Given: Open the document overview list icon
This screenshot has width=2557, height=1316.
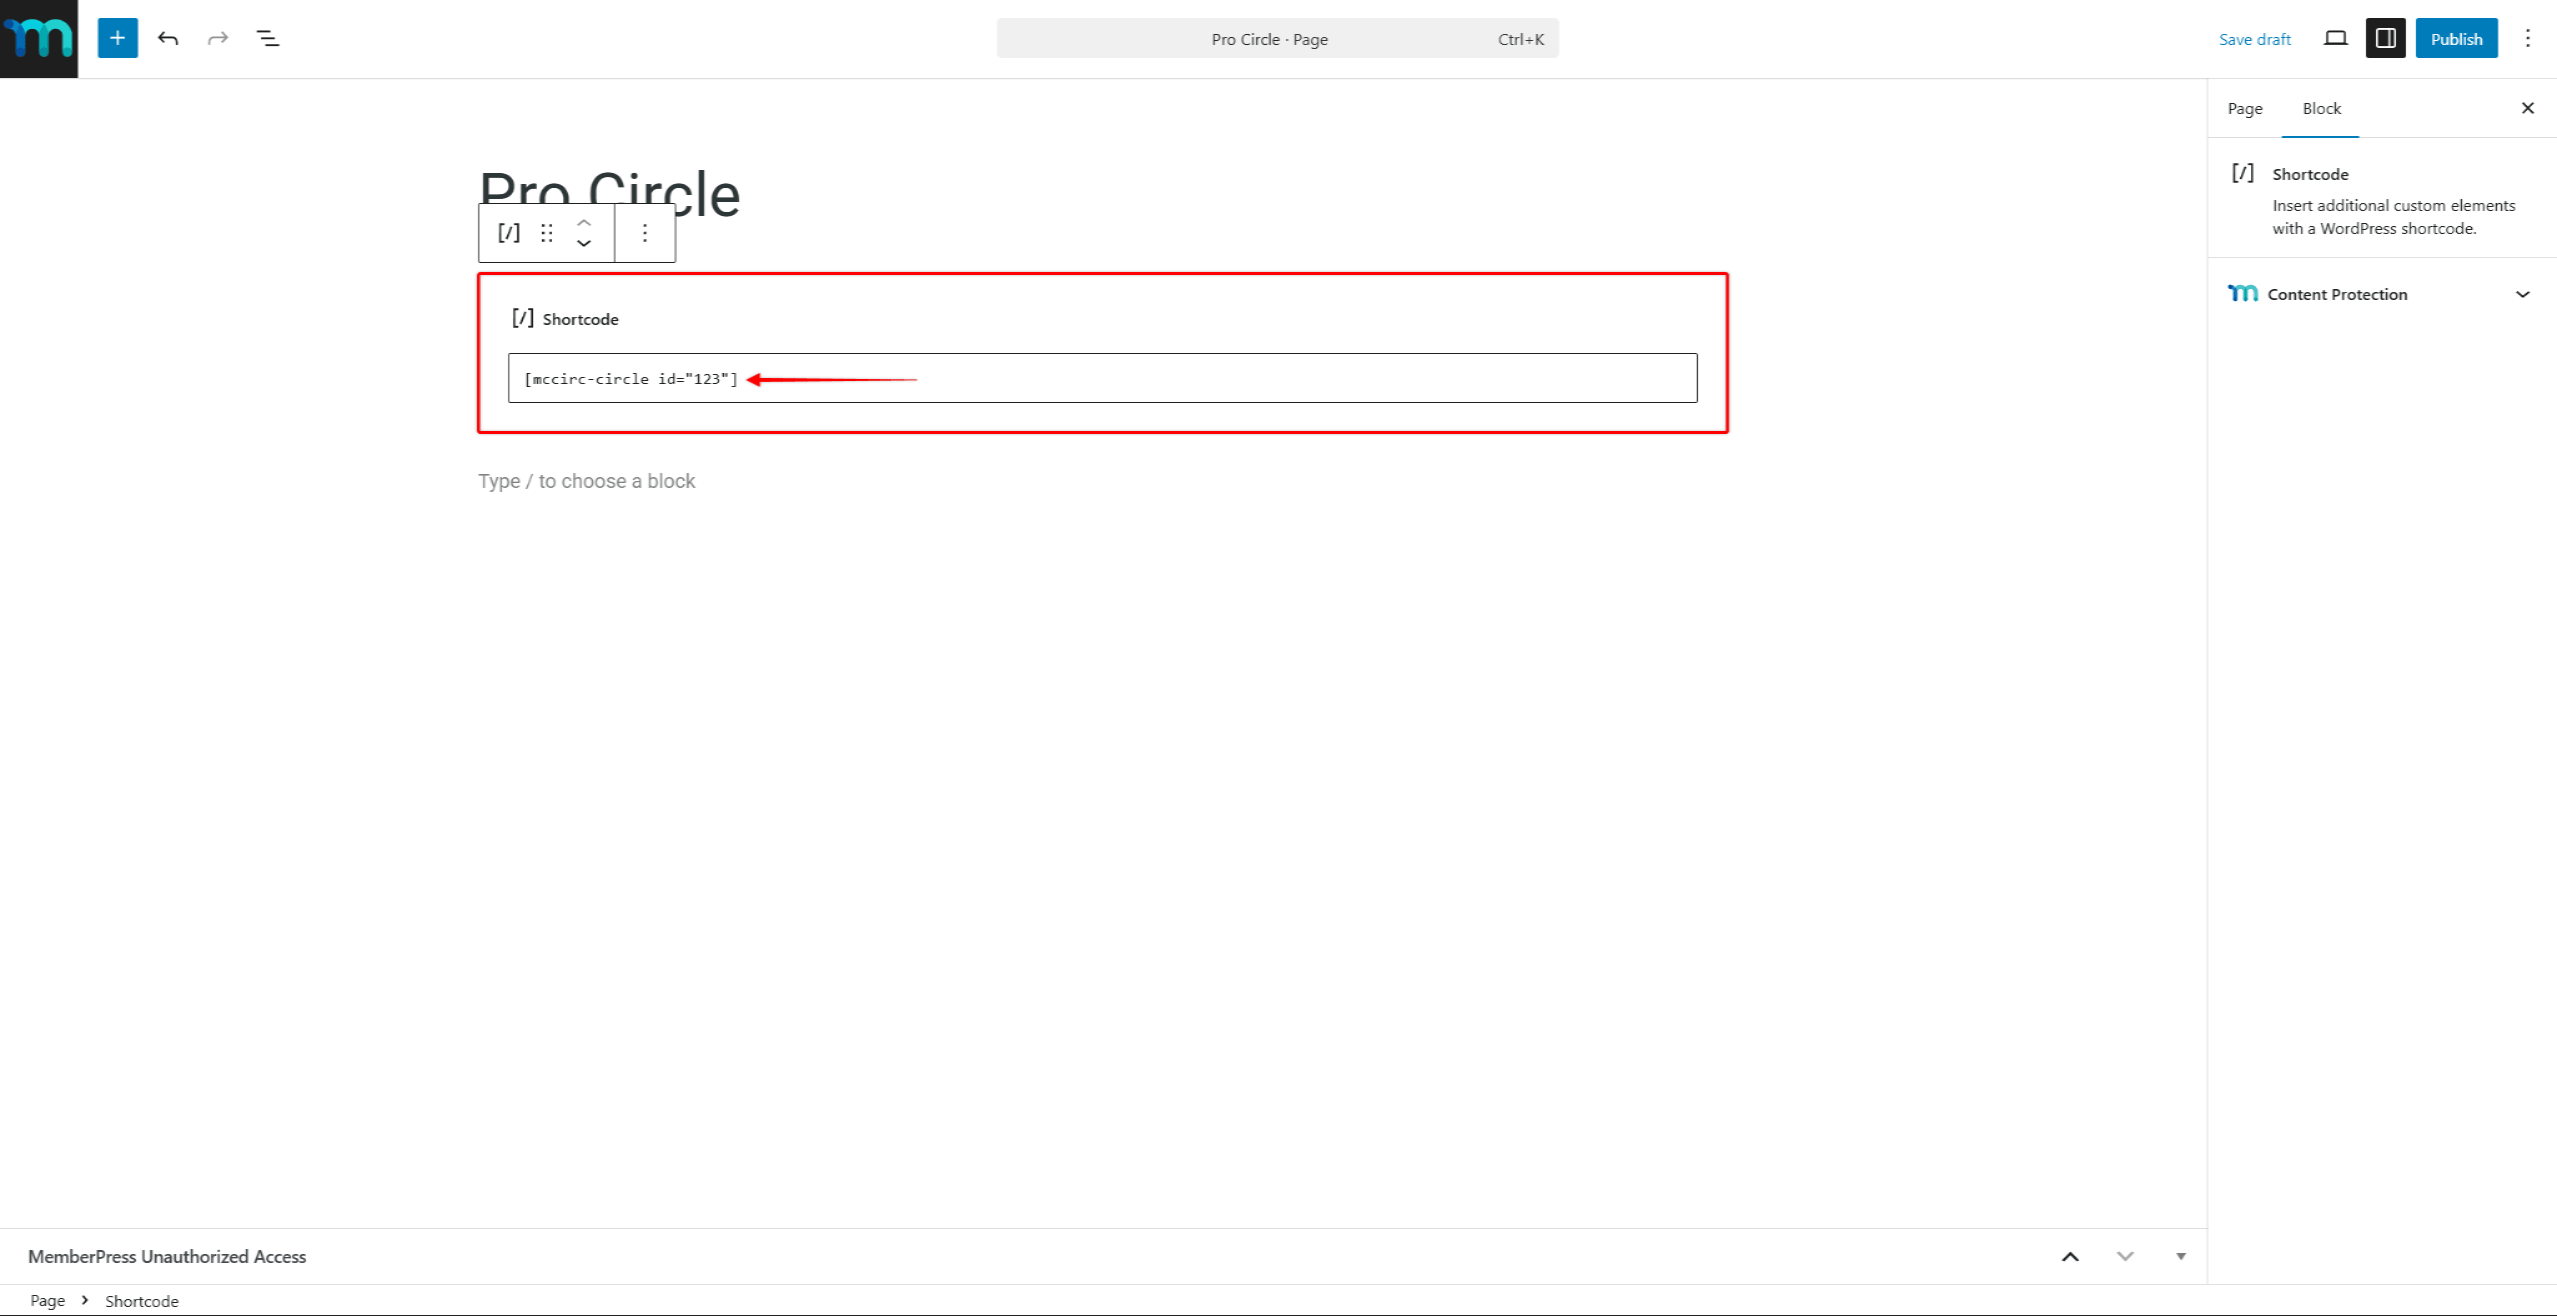Looking at the screenshot, I should [267, 38].
